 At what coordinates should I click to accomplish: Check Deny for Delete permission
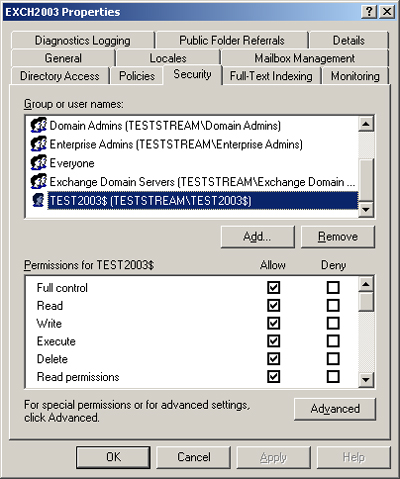coord(333,359)
